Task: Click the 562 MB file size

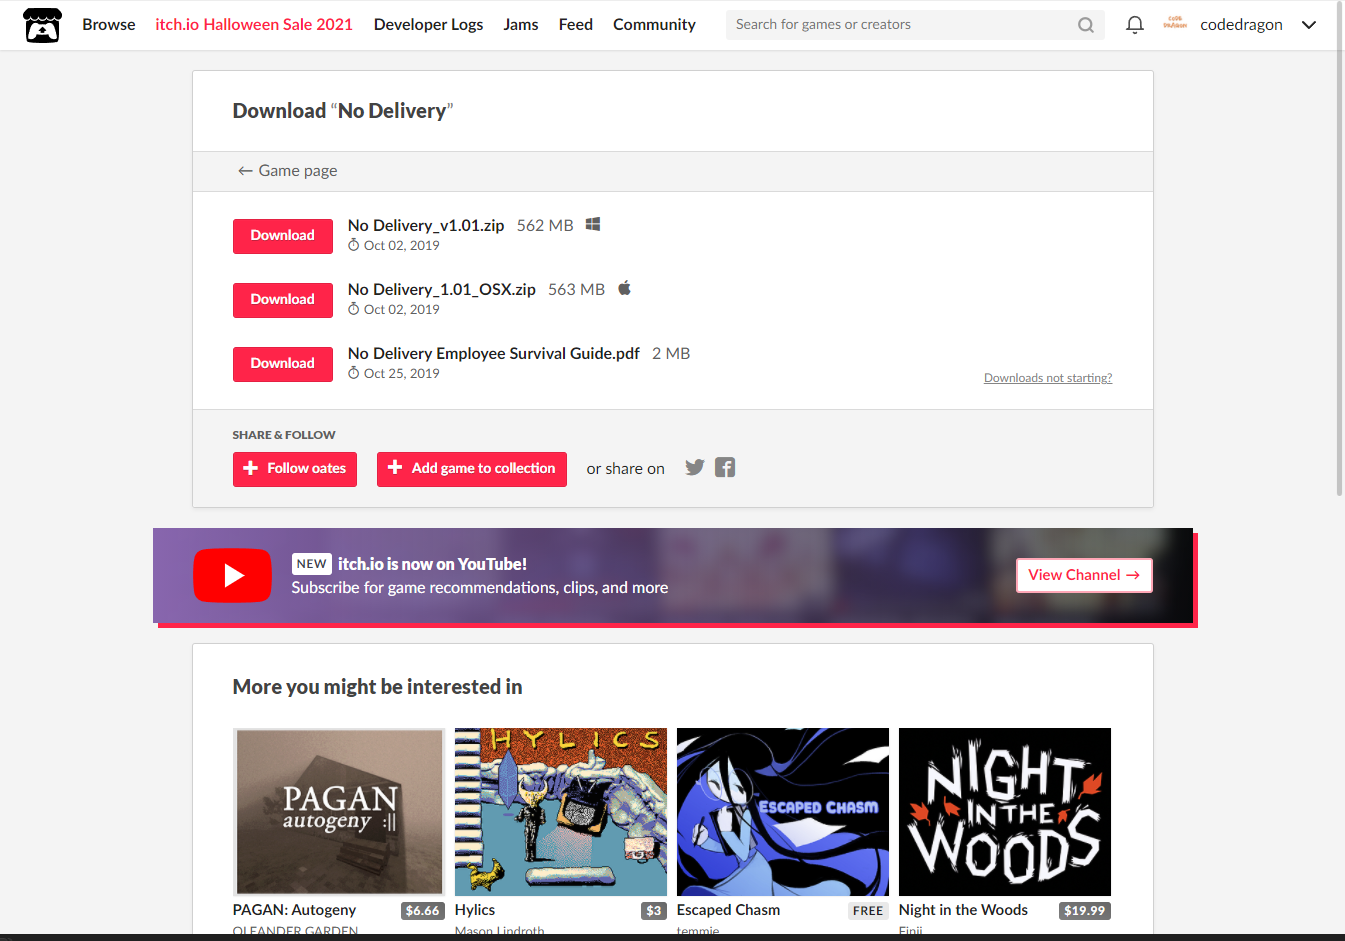Action: tap(545, 226)
